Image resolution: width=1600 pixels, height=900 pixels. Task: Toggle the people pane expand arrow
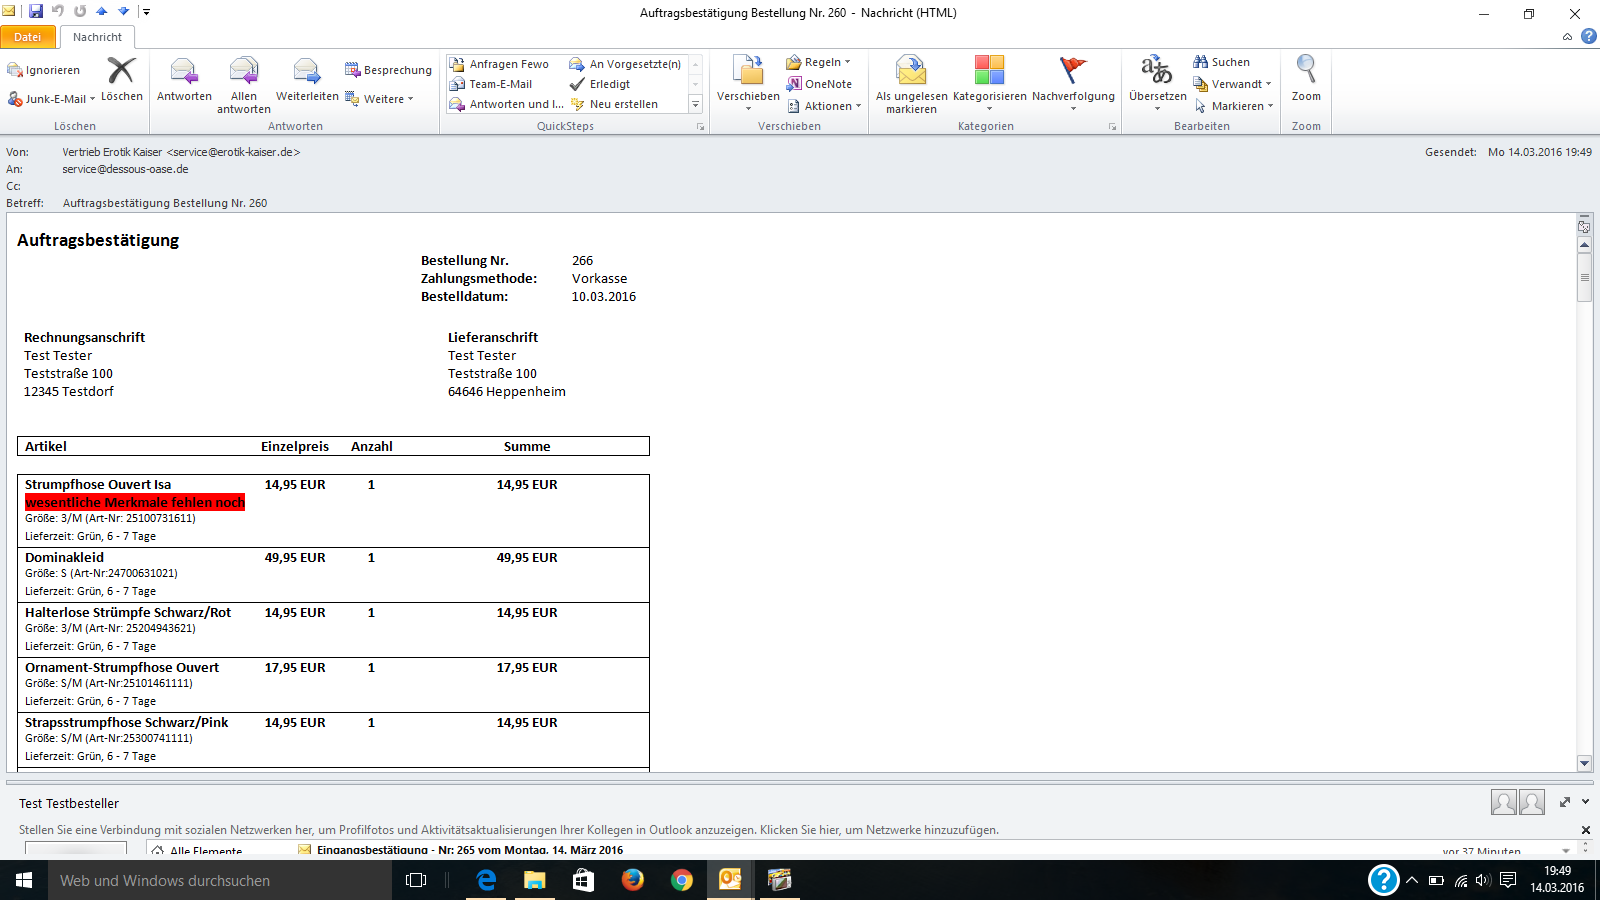click(1585, 802)
